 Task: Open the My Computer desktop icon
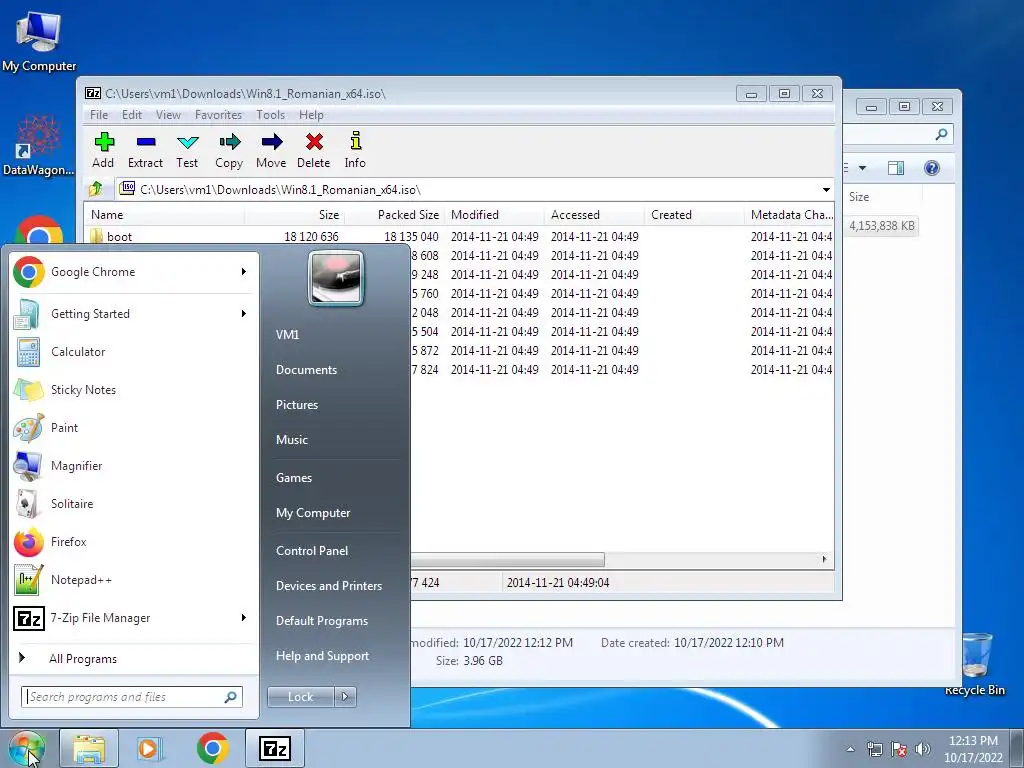click(x=39, y=39)
